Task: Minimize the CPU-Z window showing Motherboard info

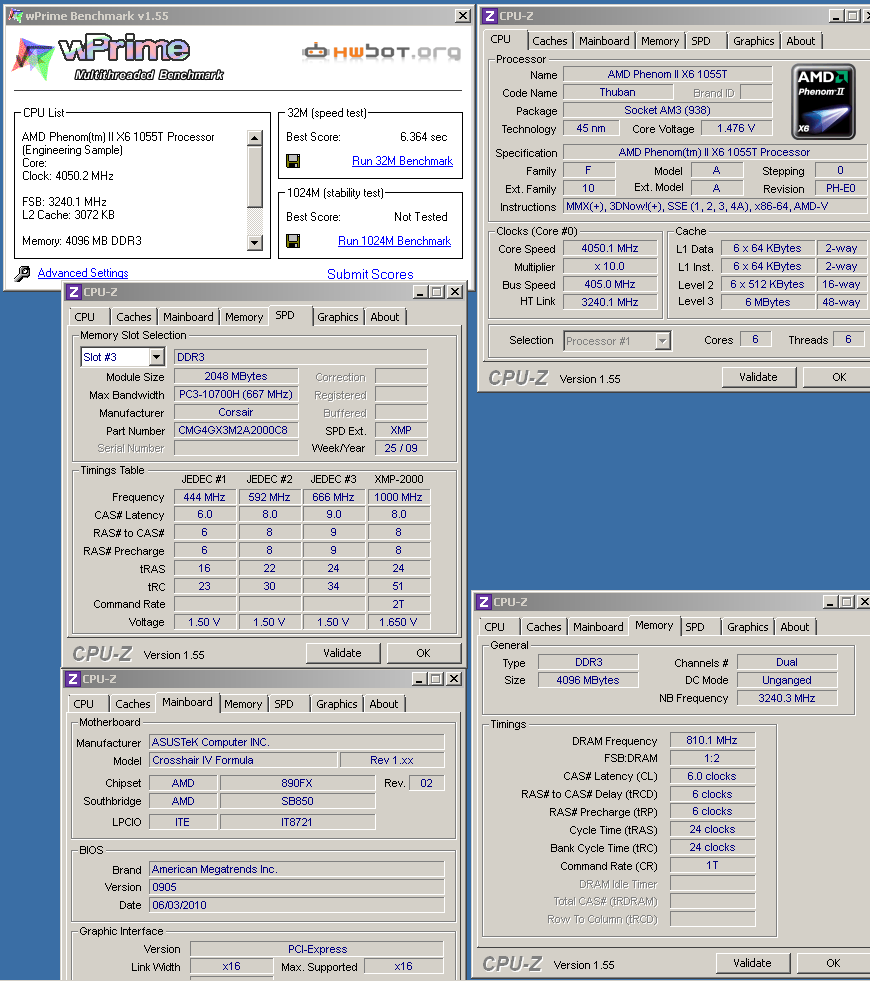Action: click(419, 679)
